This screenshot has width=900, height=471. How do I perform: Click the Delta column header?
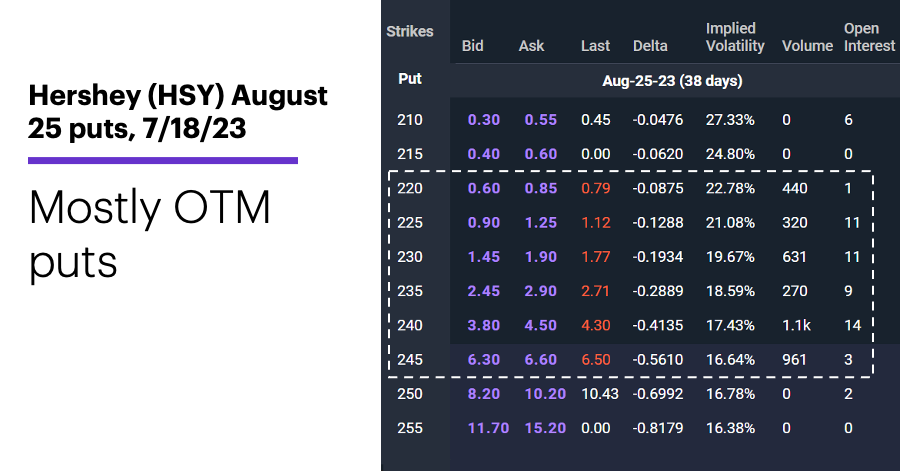(650, 46)
